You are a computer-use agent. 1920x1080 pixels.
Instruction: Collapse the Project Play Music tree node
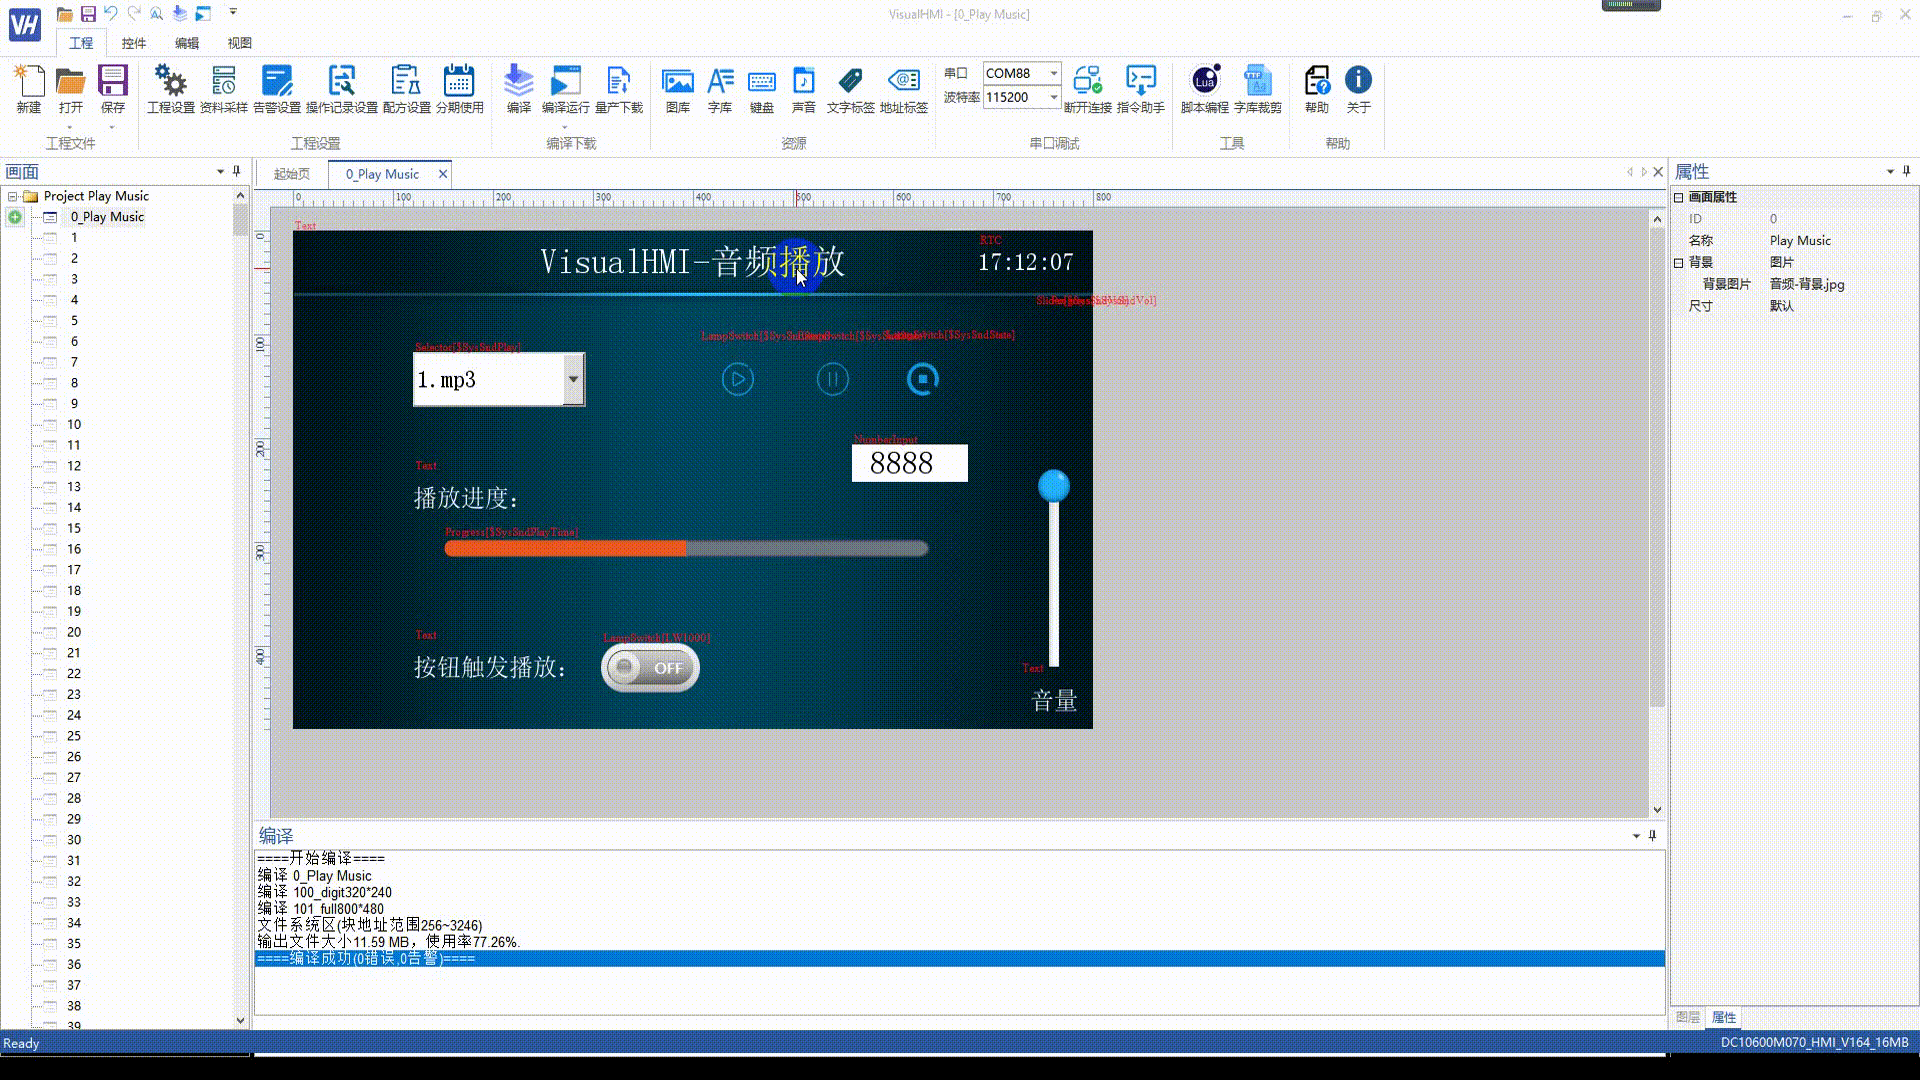click(13, 196)
